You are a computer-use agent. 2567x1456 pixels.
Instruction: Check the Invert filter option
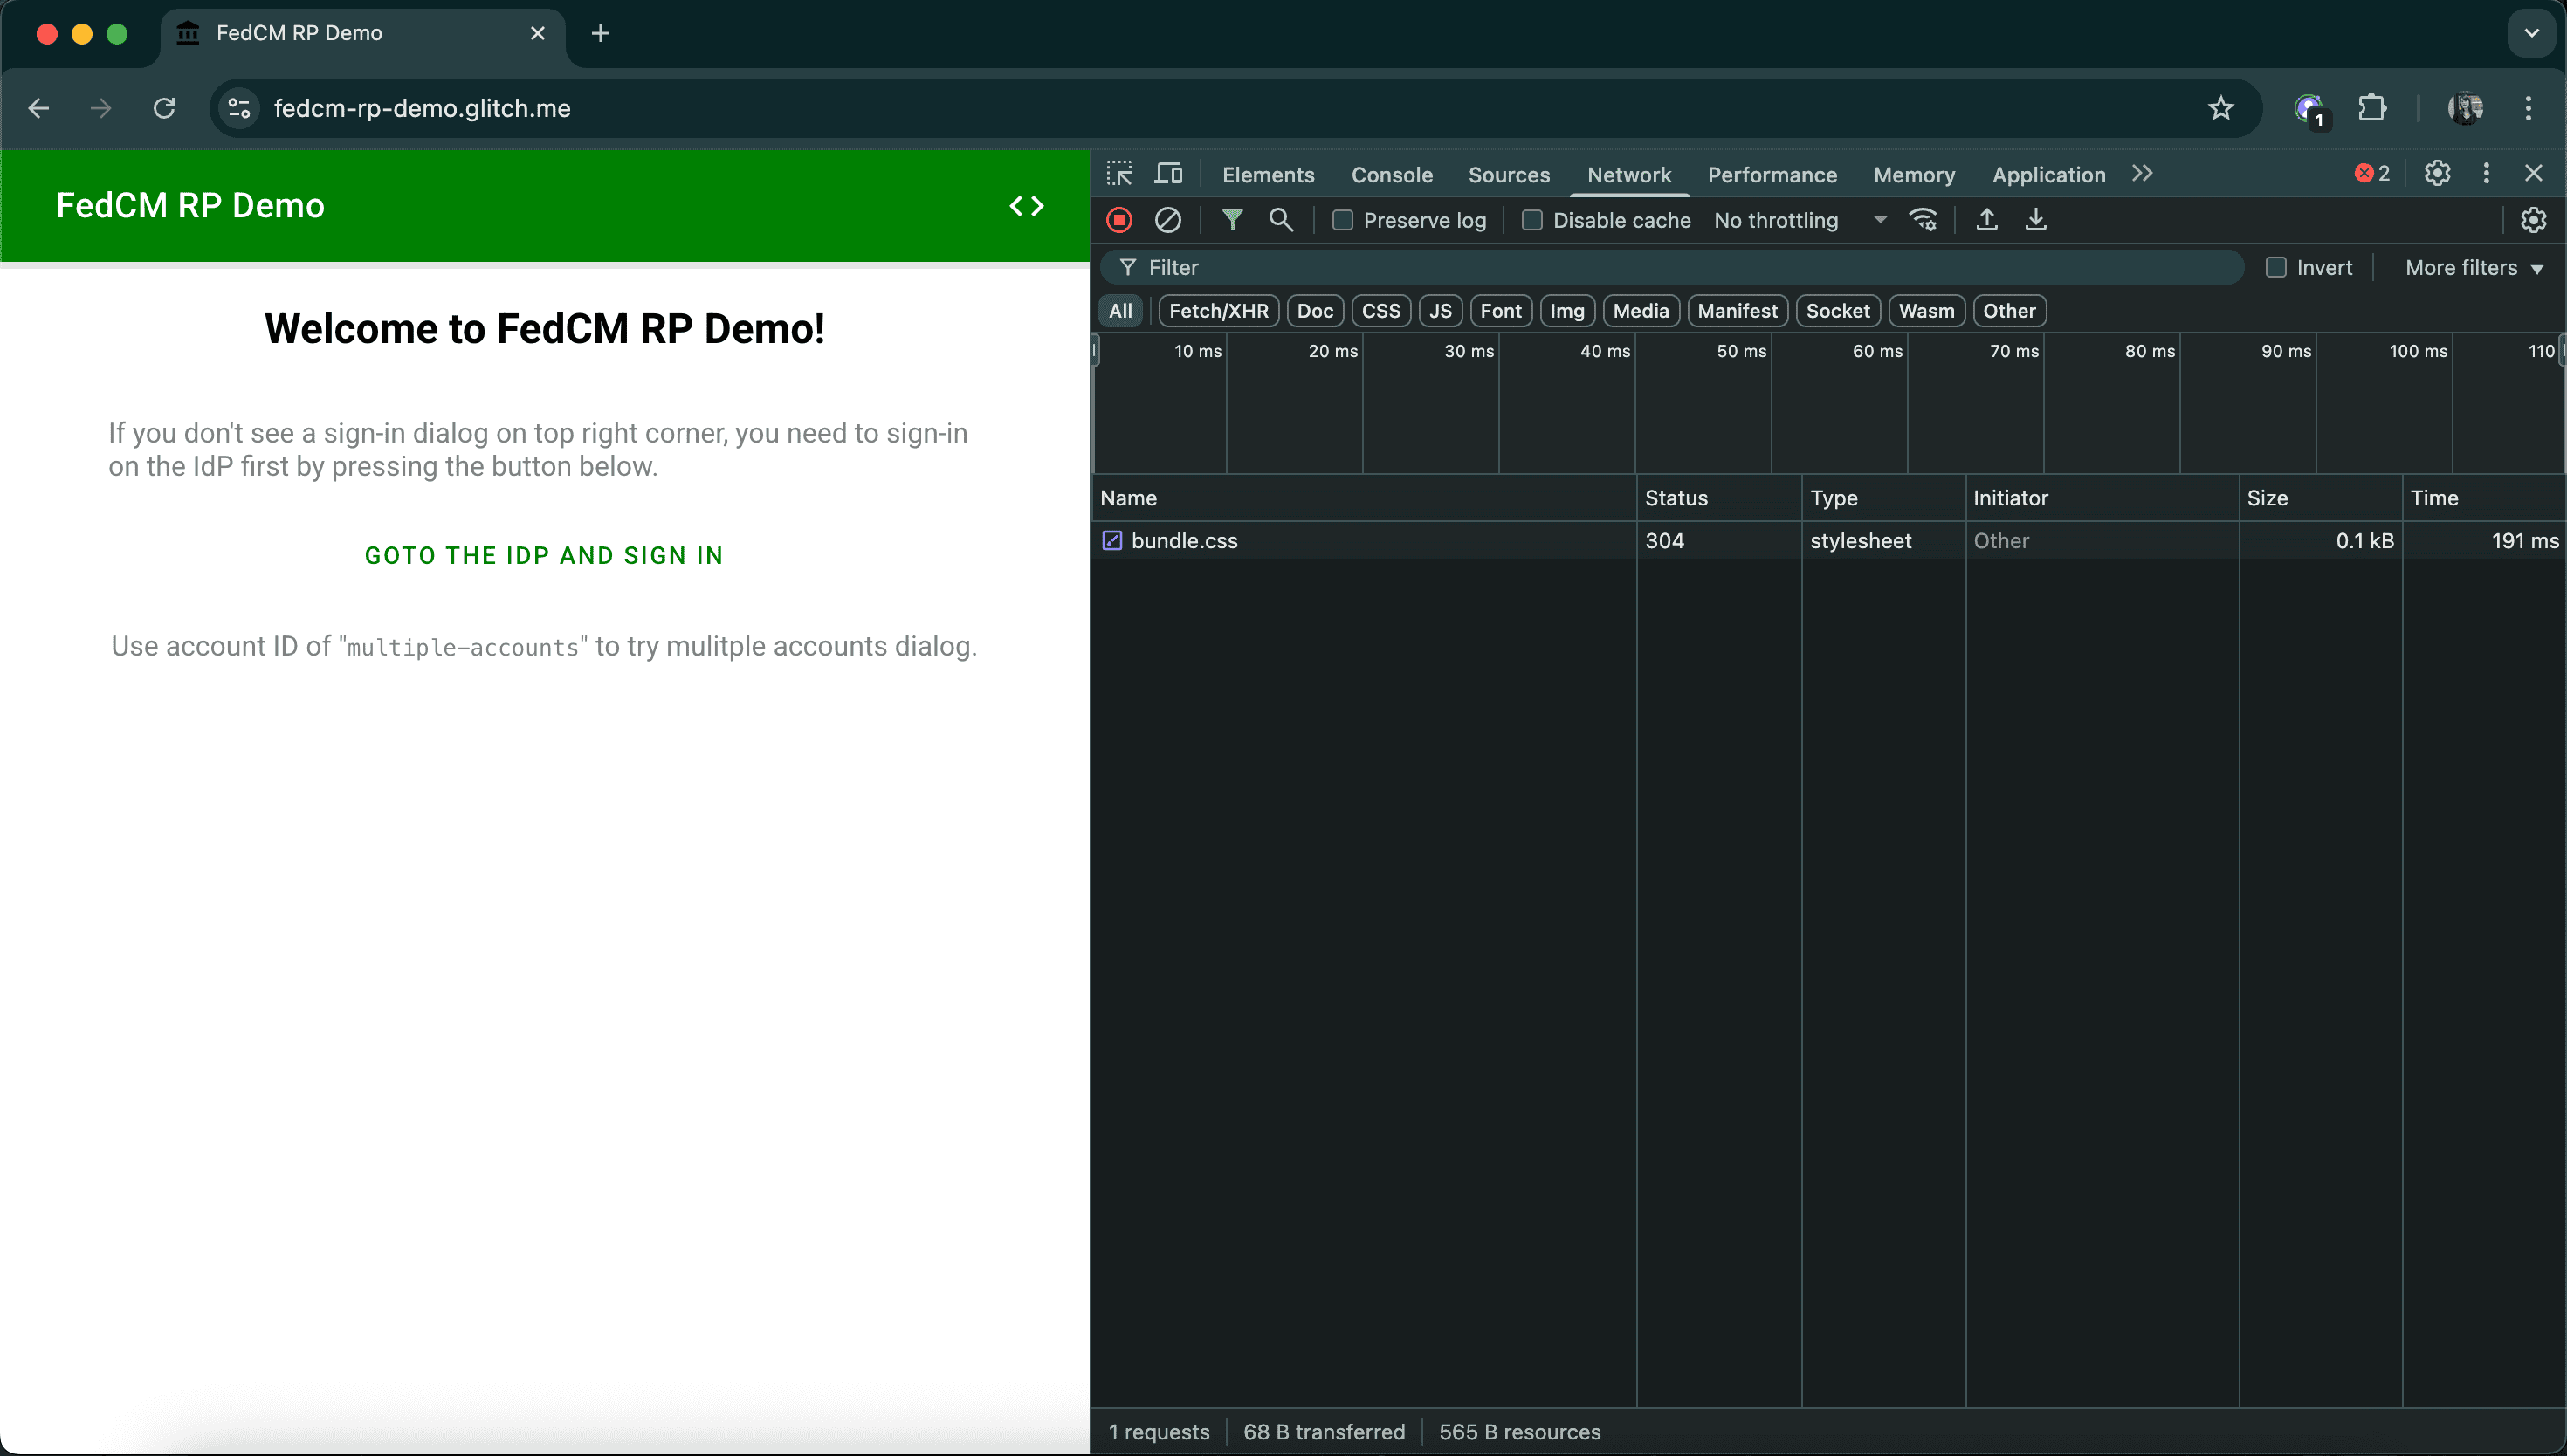point(2277,267)
